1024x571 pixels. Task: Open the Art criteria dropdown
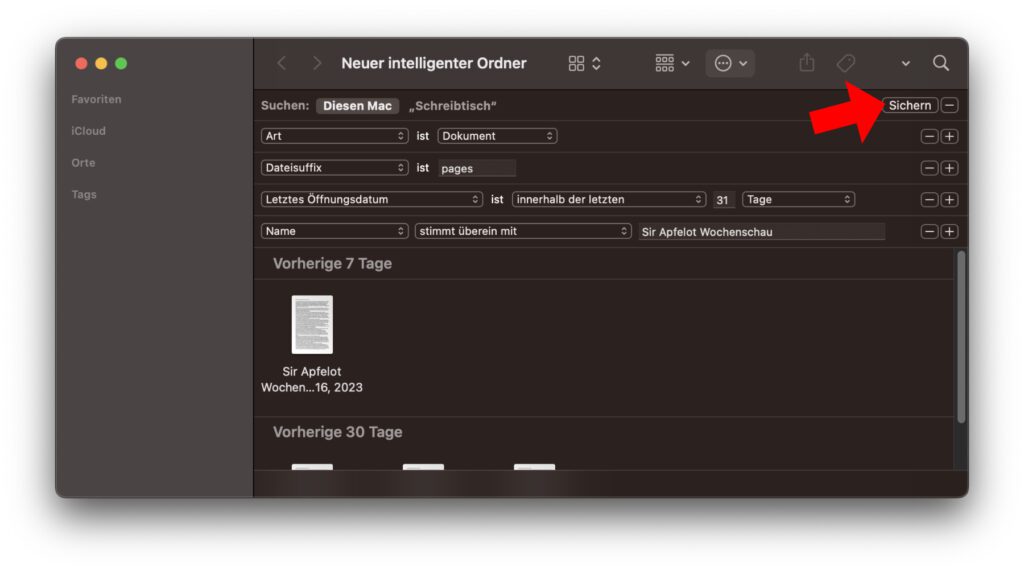pos(334,136)
